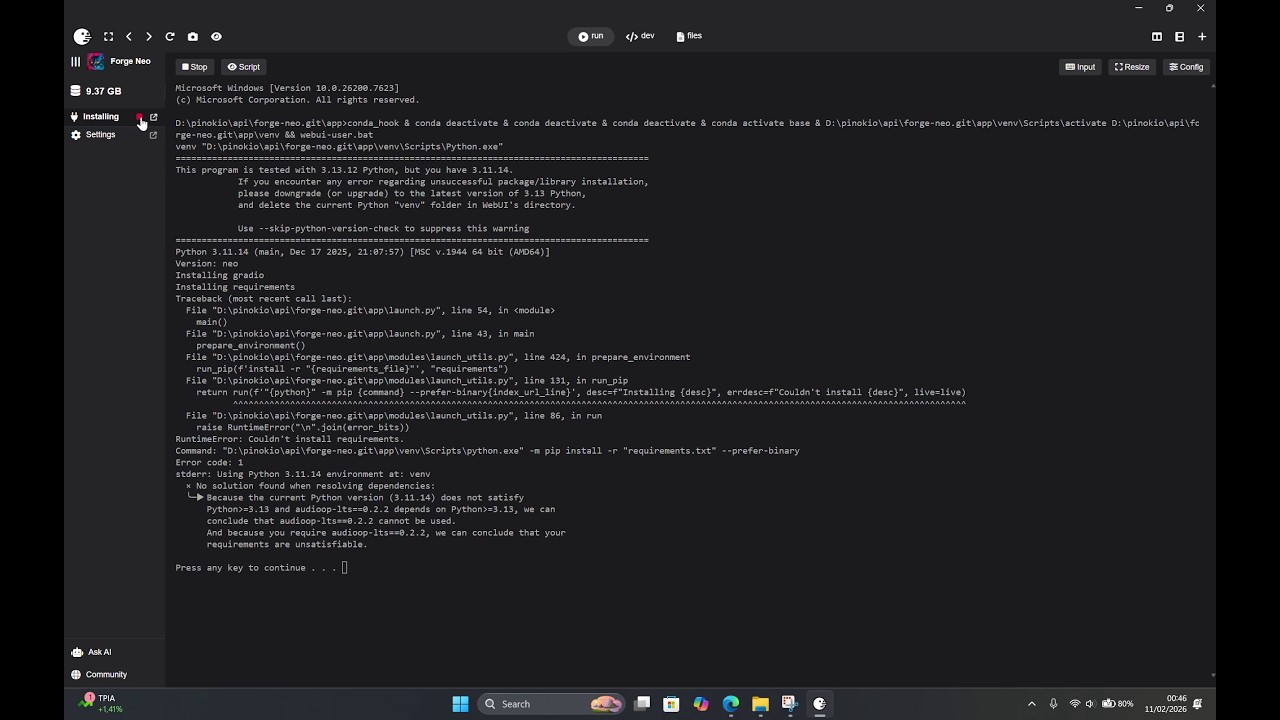Open Task View on taskbar

642,704
